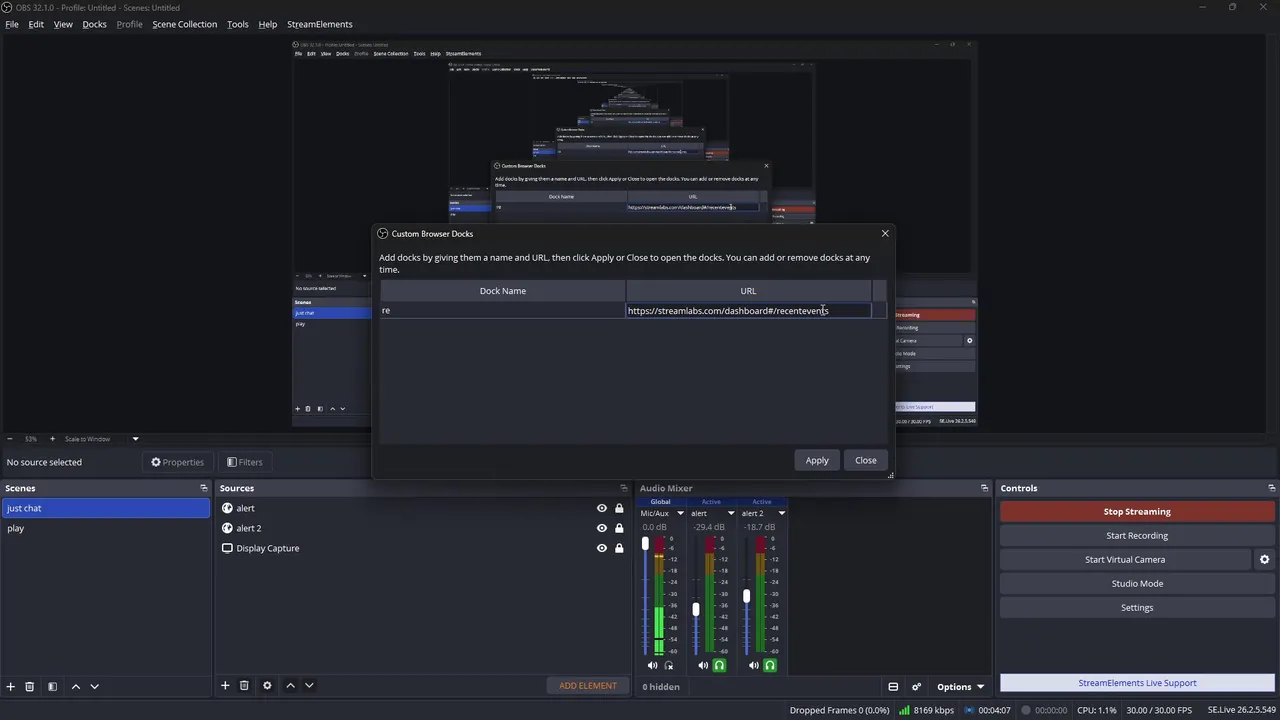Viewport: 1280px width, 720px height.
Task: Float the Controls dock via its header icon
Action: coord(1271,488)
